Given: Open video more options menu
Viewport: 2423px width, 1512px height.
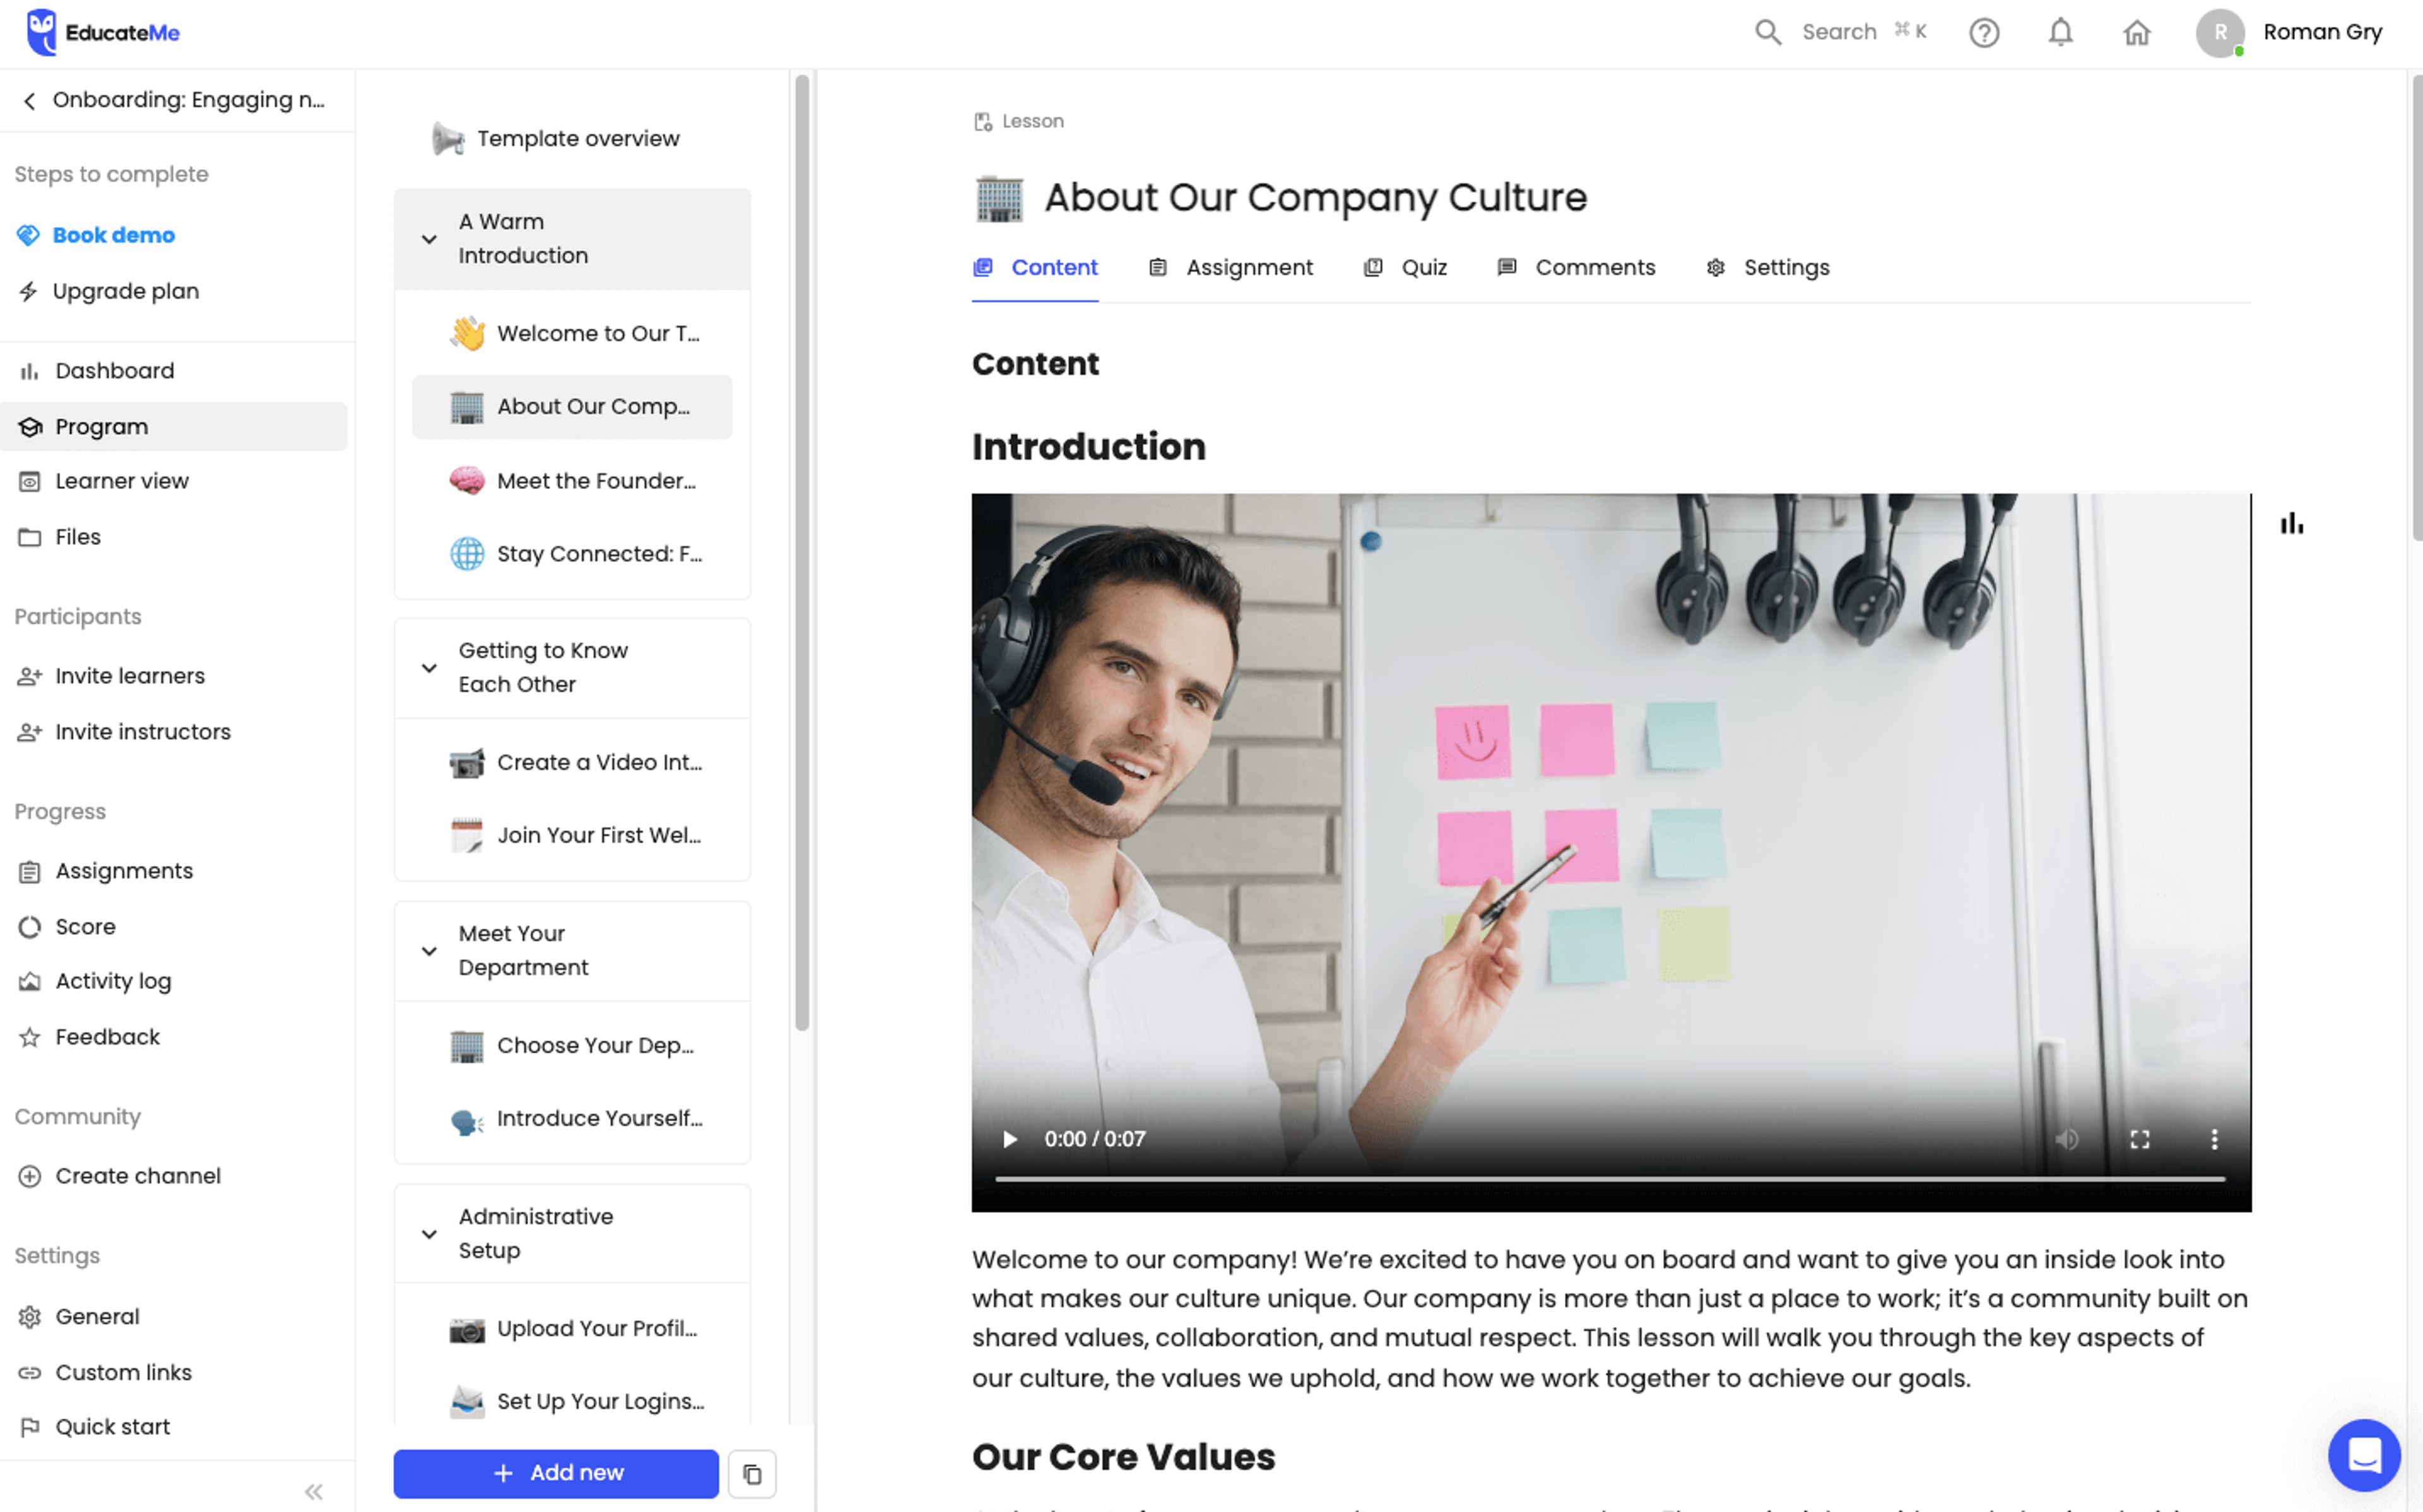Looking at the screenshot, I should (x=2213, y=1139).
